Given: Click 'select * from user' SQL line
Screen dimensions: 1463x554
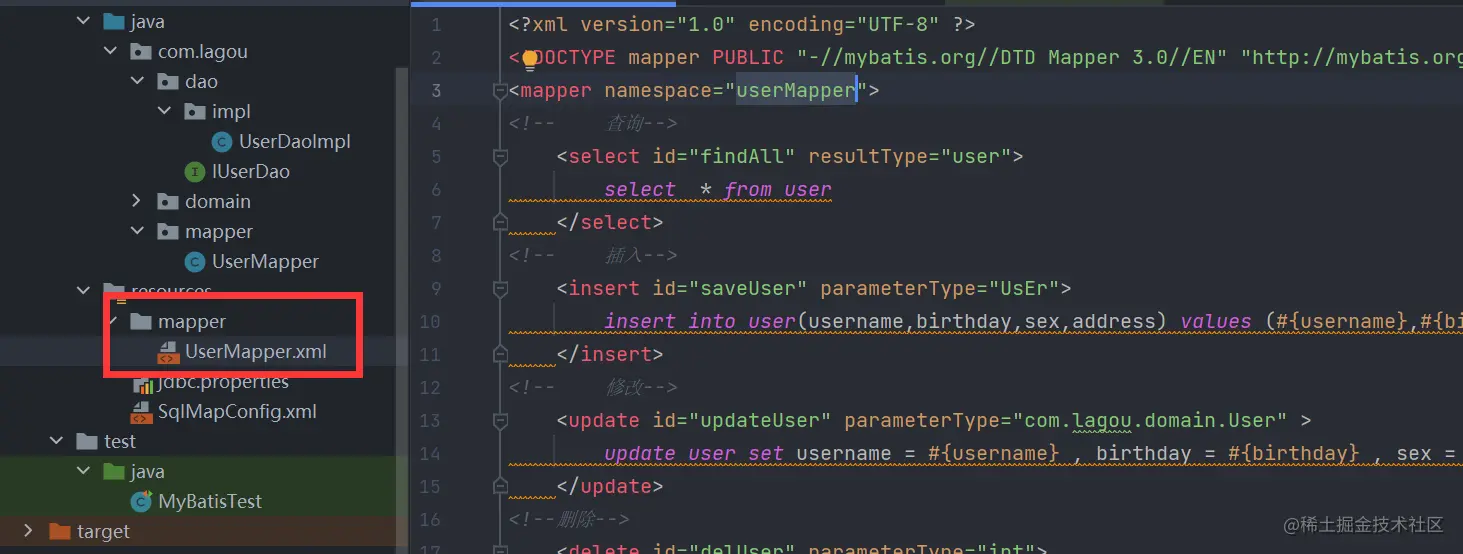Looking at the screenshot, I should pos(718,190).
